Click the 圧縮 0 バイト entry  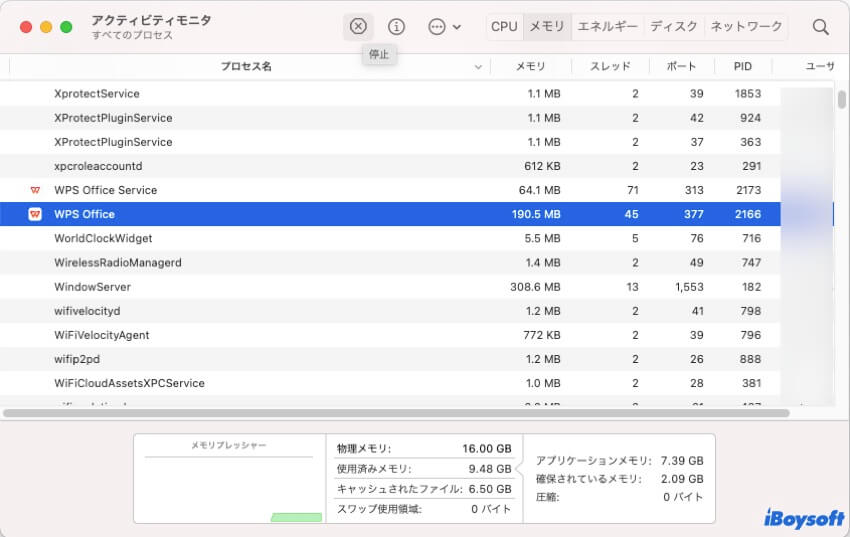pos(620,497)
